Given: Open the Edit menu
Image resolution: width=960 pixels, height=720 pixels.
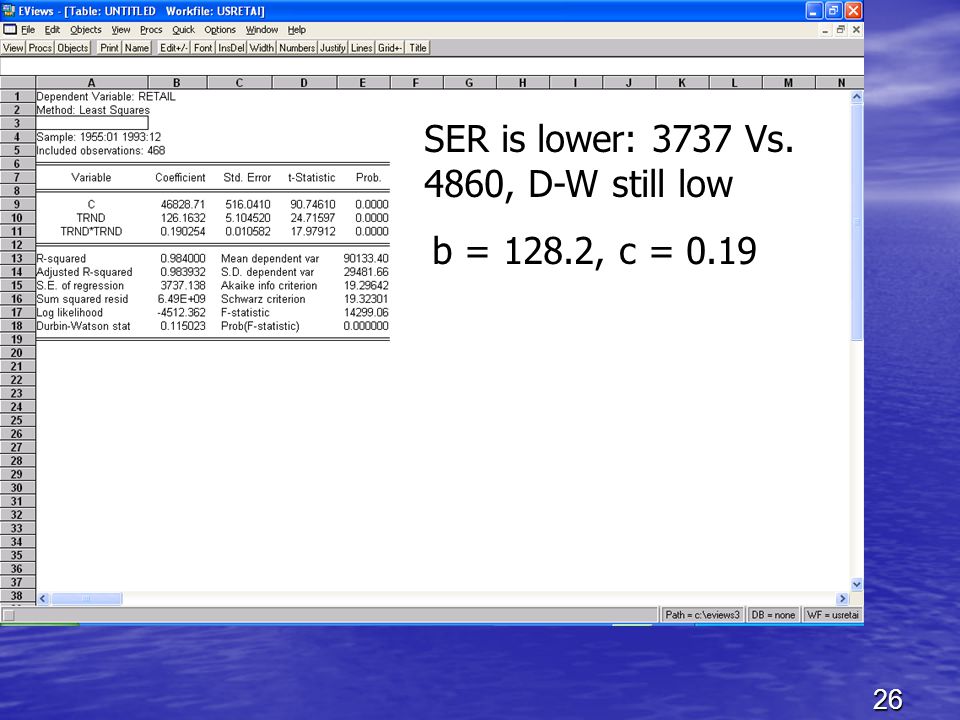Looking at the screenshot, I should (52, 29).
